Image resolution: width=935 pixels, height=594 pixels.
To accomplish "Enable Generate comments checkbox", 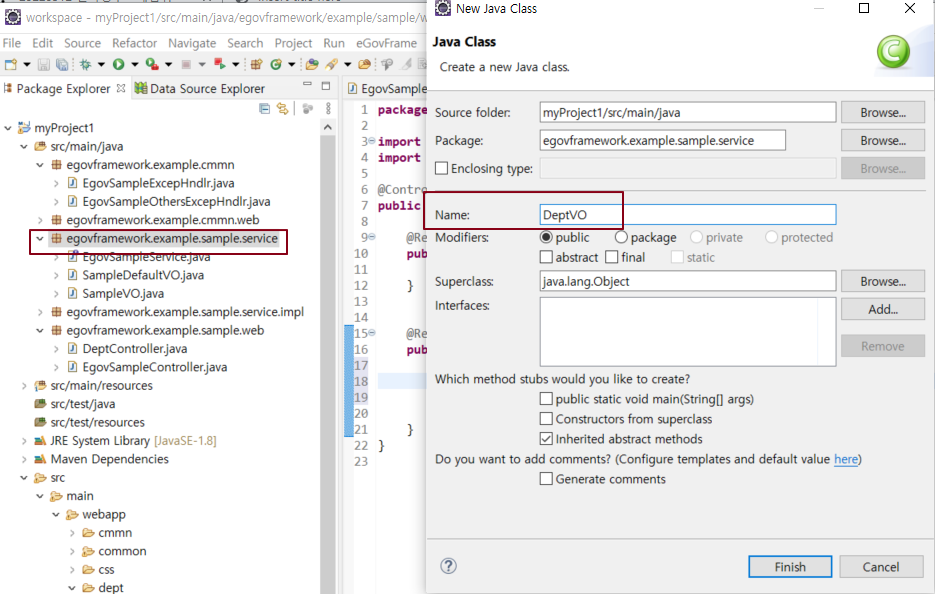I will tap(546, 478).
